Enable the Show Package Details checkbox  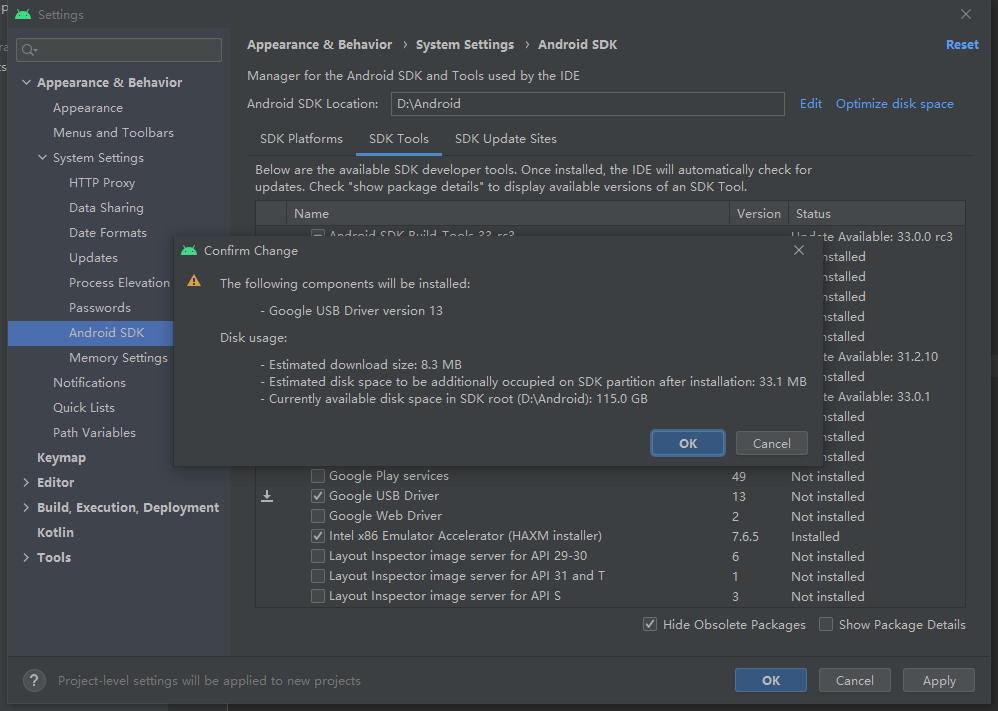[x=826, y=624]
